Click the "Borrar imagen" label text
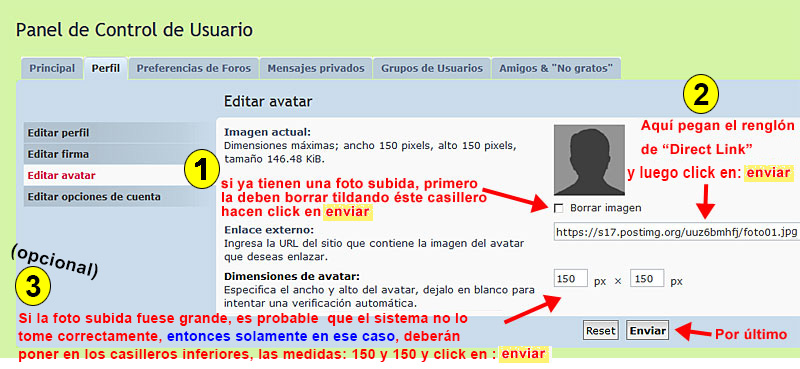This screenshot has height=369, width=800. click(x=606, y=208)
